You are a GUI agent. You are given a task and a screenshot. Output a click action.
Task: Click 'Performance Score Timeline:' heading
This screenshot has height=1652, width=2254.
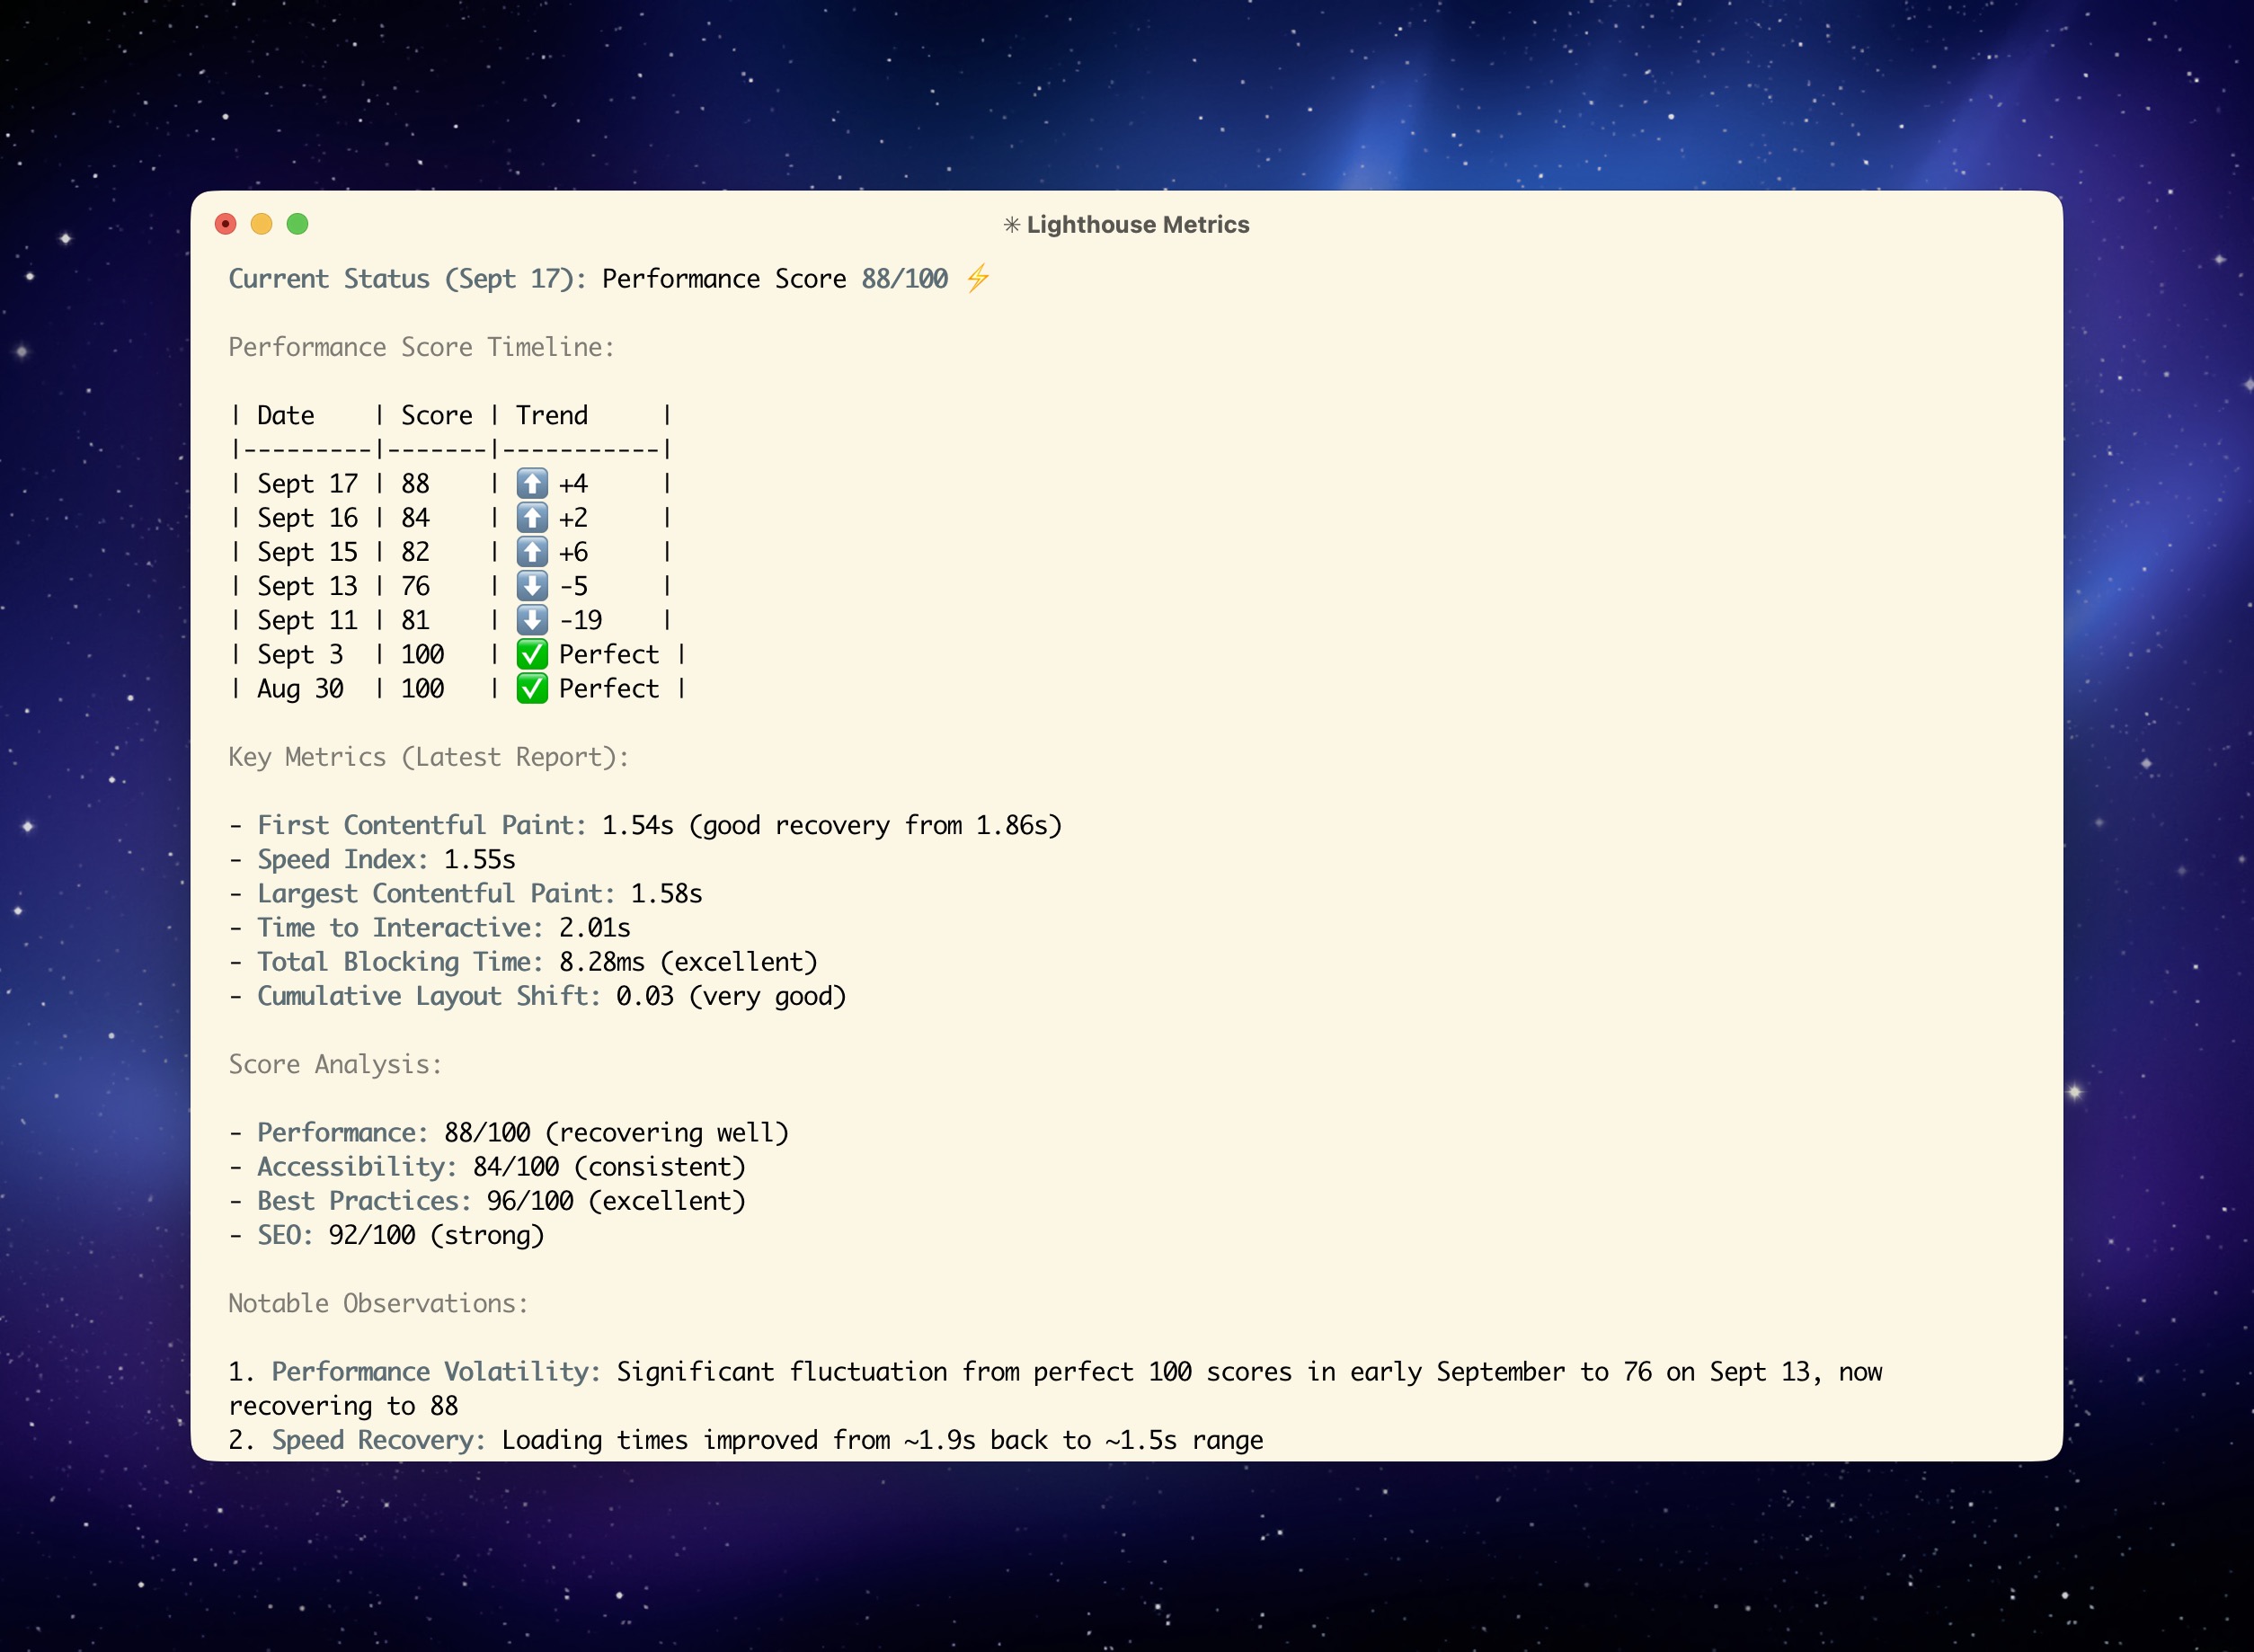click(422, 347)
